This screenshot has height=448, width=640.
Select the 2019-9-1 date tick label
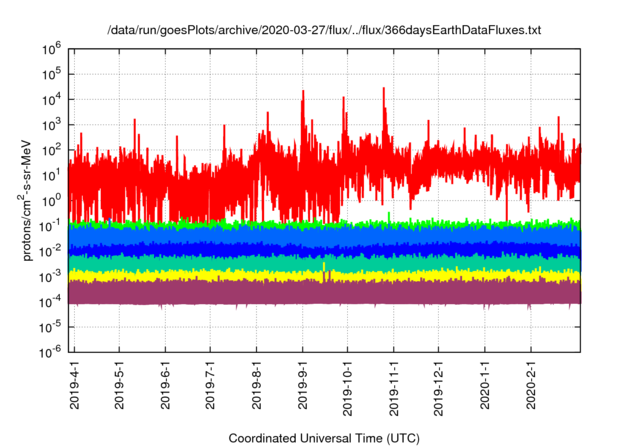click(302, 385)
